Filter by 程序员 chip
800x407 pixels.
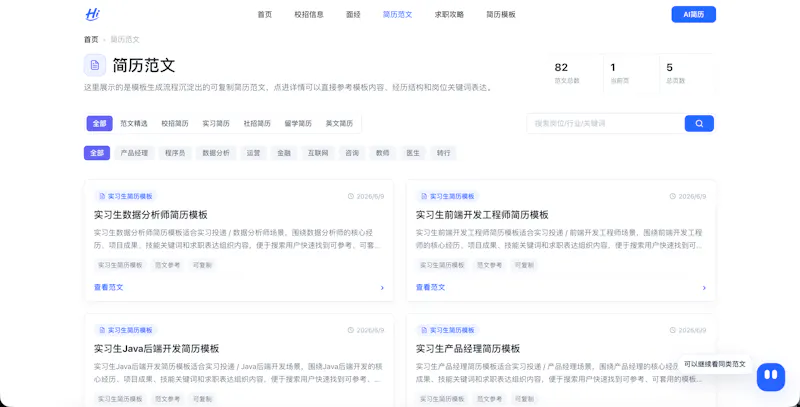click(175, 153)
